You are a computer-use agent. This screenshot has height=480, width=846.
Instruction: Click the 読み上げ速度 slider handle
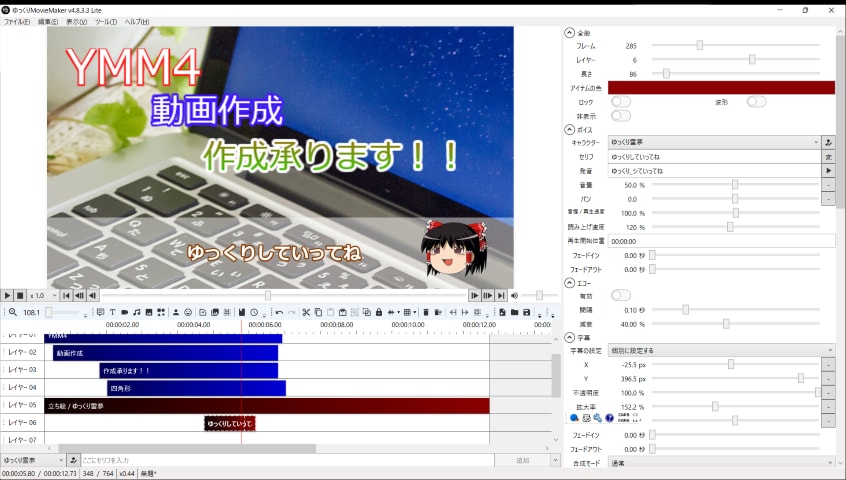pos(730,227)
